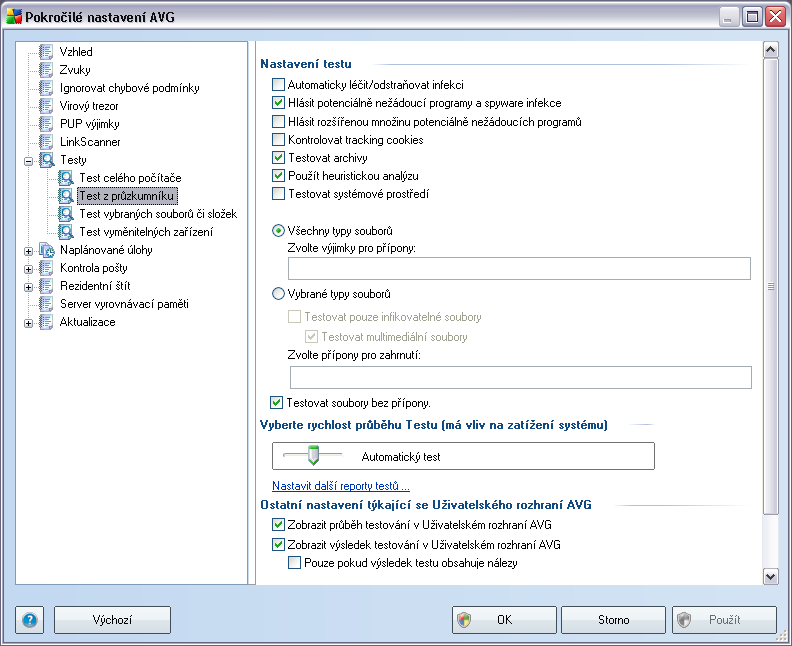
Task: Click the Naplánované úlohy clock icon
Action: click(47, 250)
